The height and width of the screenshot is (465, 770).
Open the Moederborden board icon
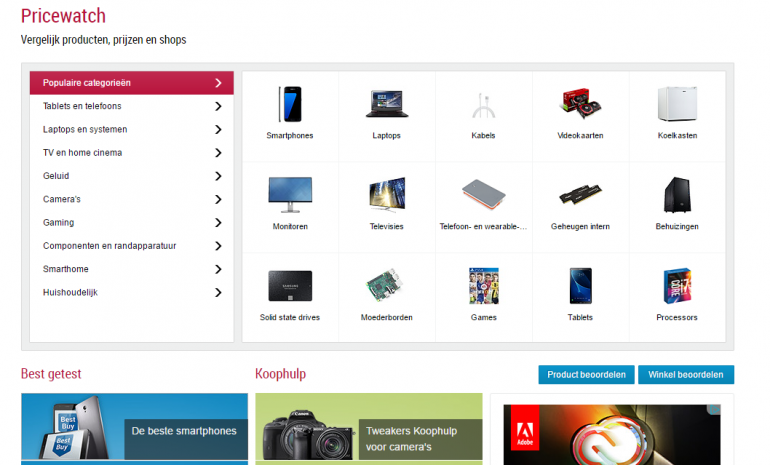385,285
